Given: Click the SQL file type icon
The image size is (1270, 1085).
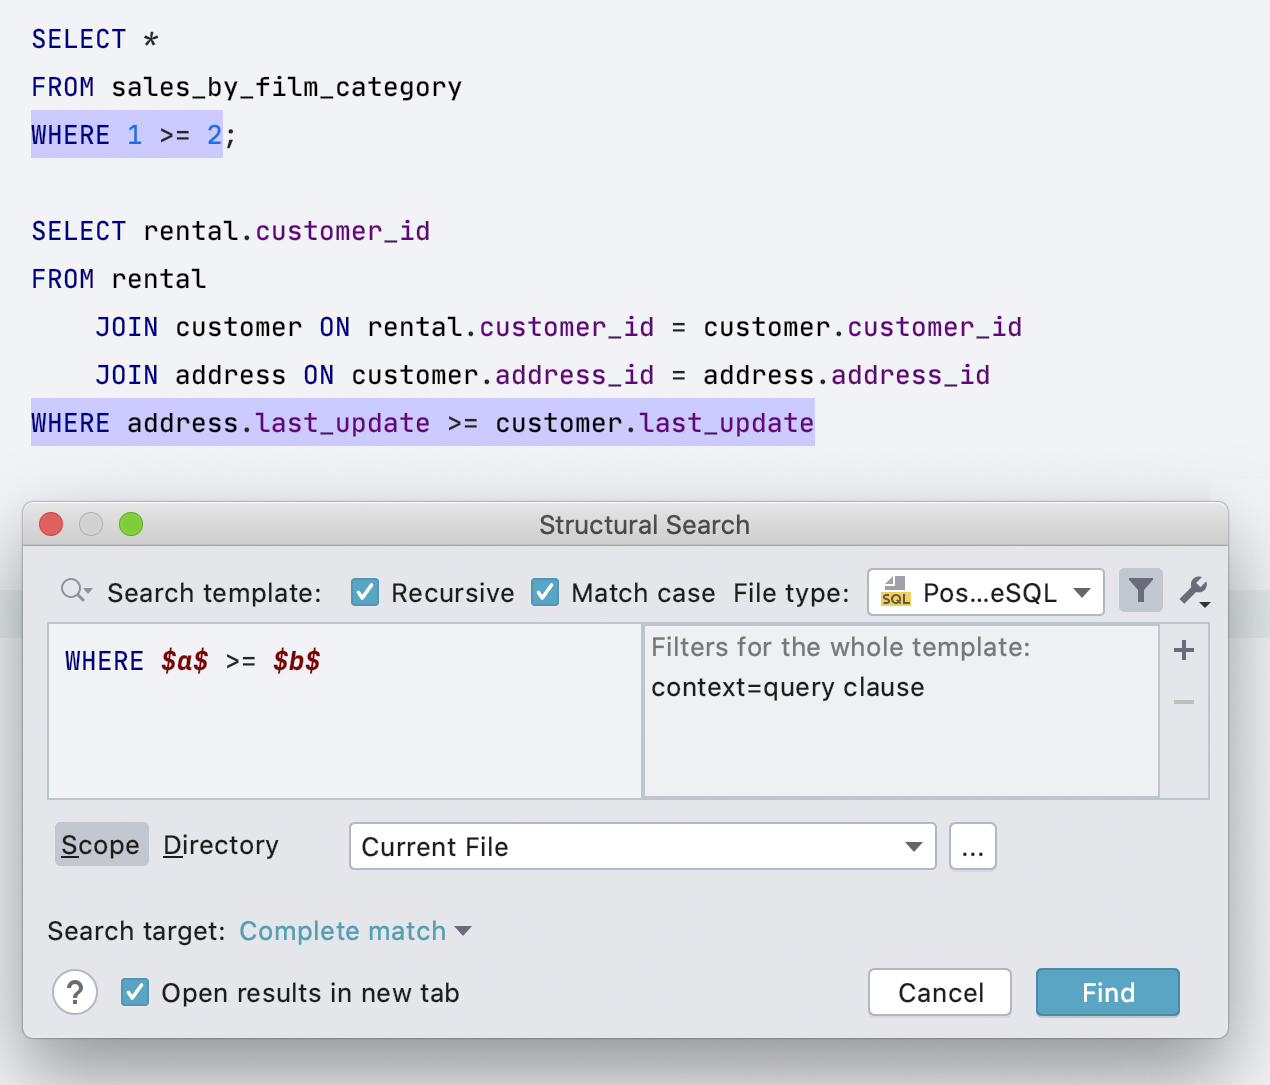Looking at the screenshot, I should (895, 592).
